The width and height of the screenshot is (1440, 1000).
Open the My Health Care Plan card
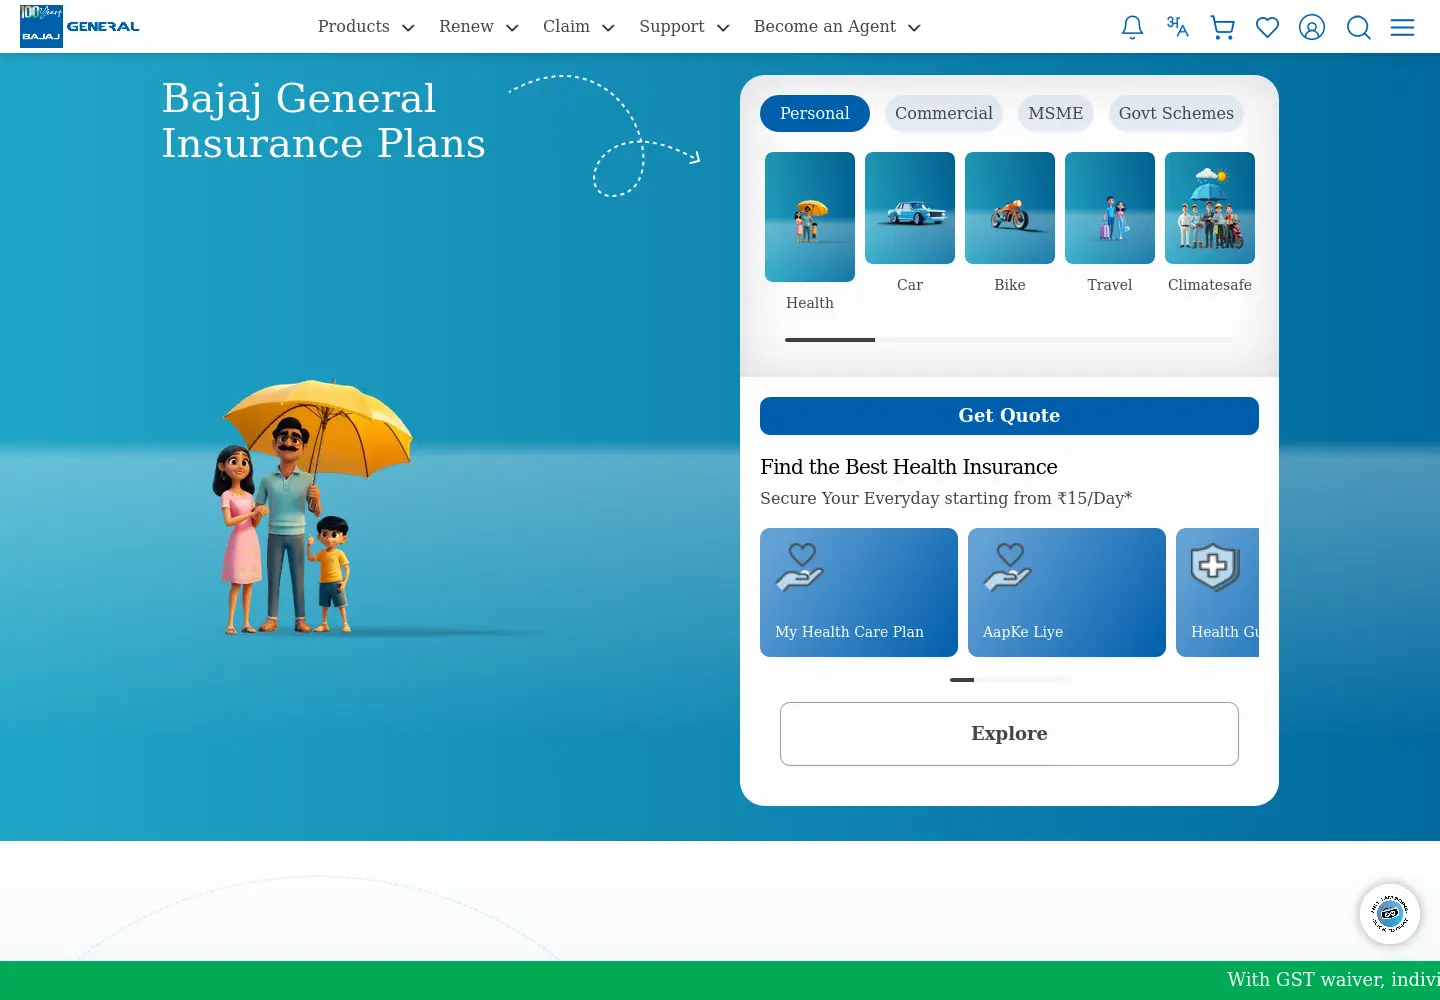(x=859, y=592)
